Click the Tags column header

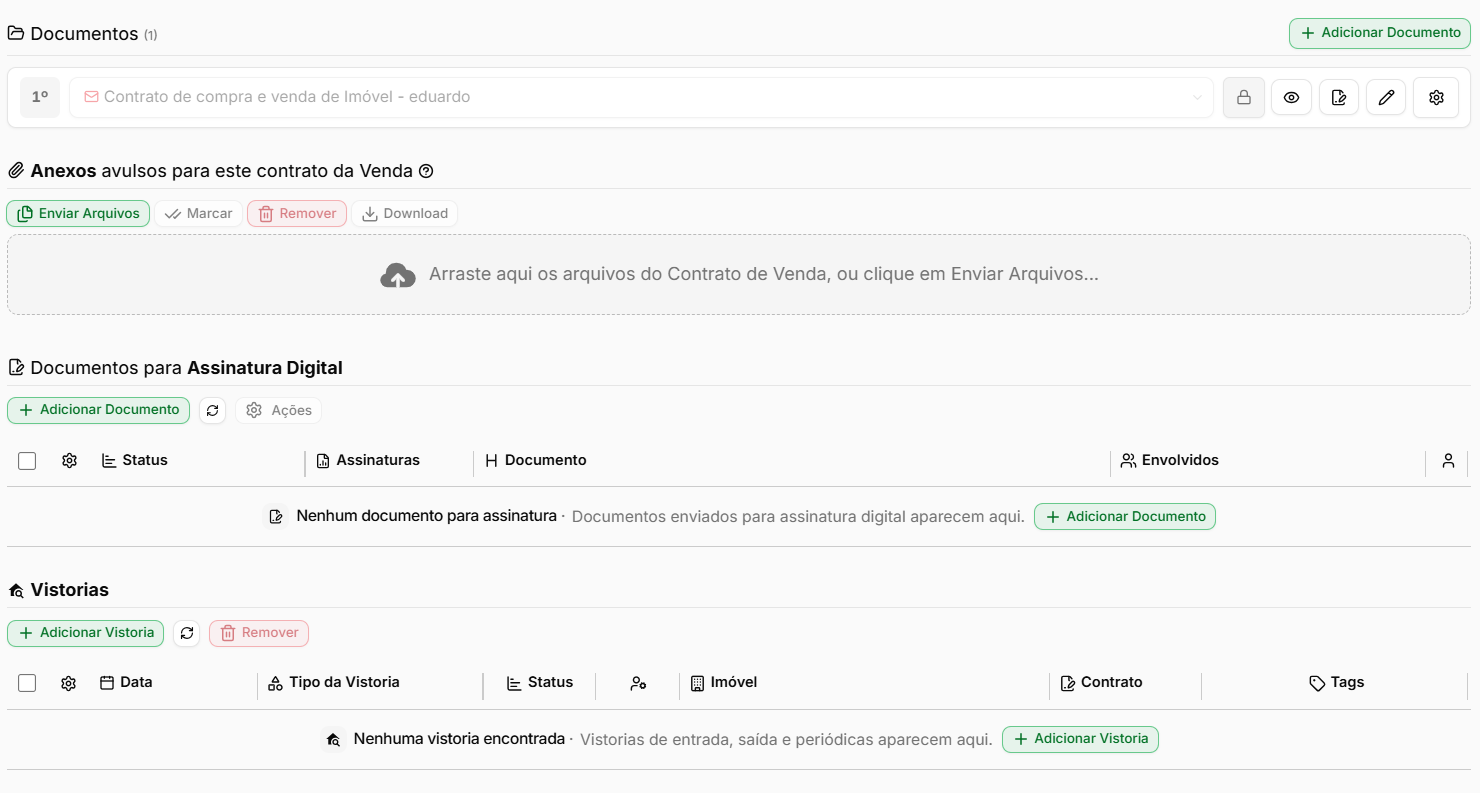pos(1337,683)
